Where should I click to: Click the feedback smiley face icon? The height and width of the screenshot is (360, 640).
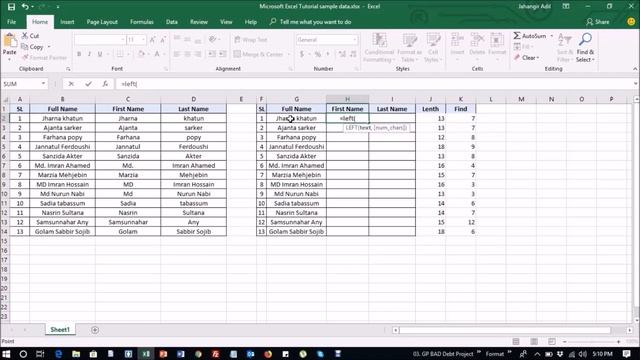pyautogui.click(x=631, y=22)
